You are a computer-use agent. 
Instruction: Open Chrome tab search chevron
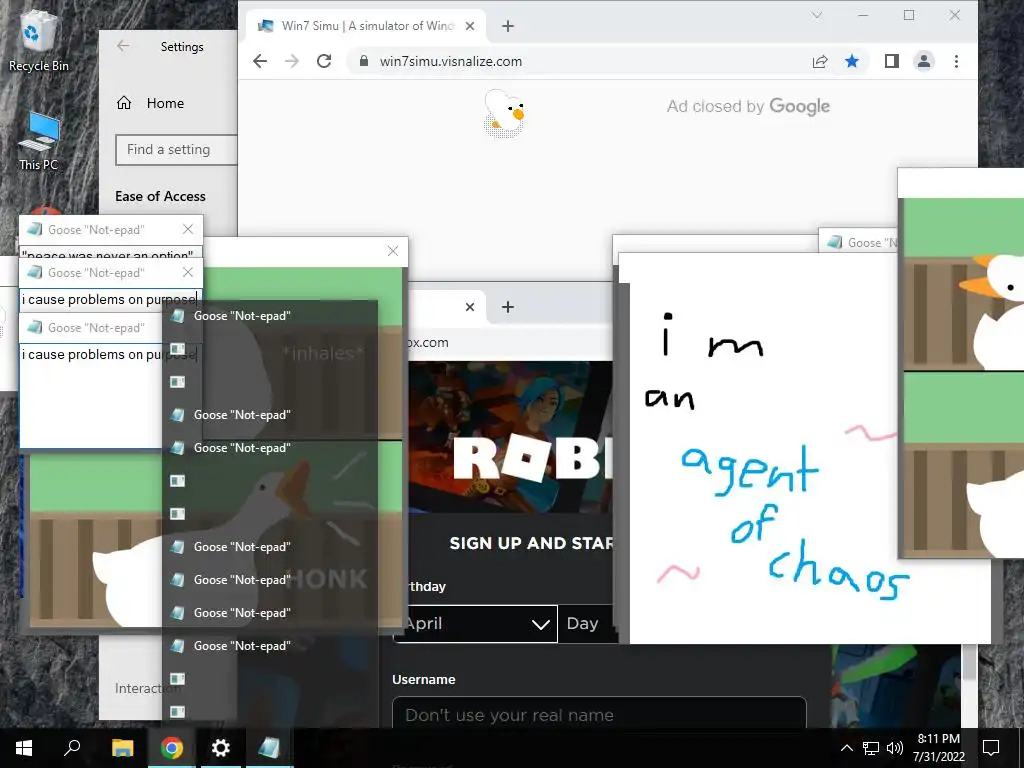816,15
